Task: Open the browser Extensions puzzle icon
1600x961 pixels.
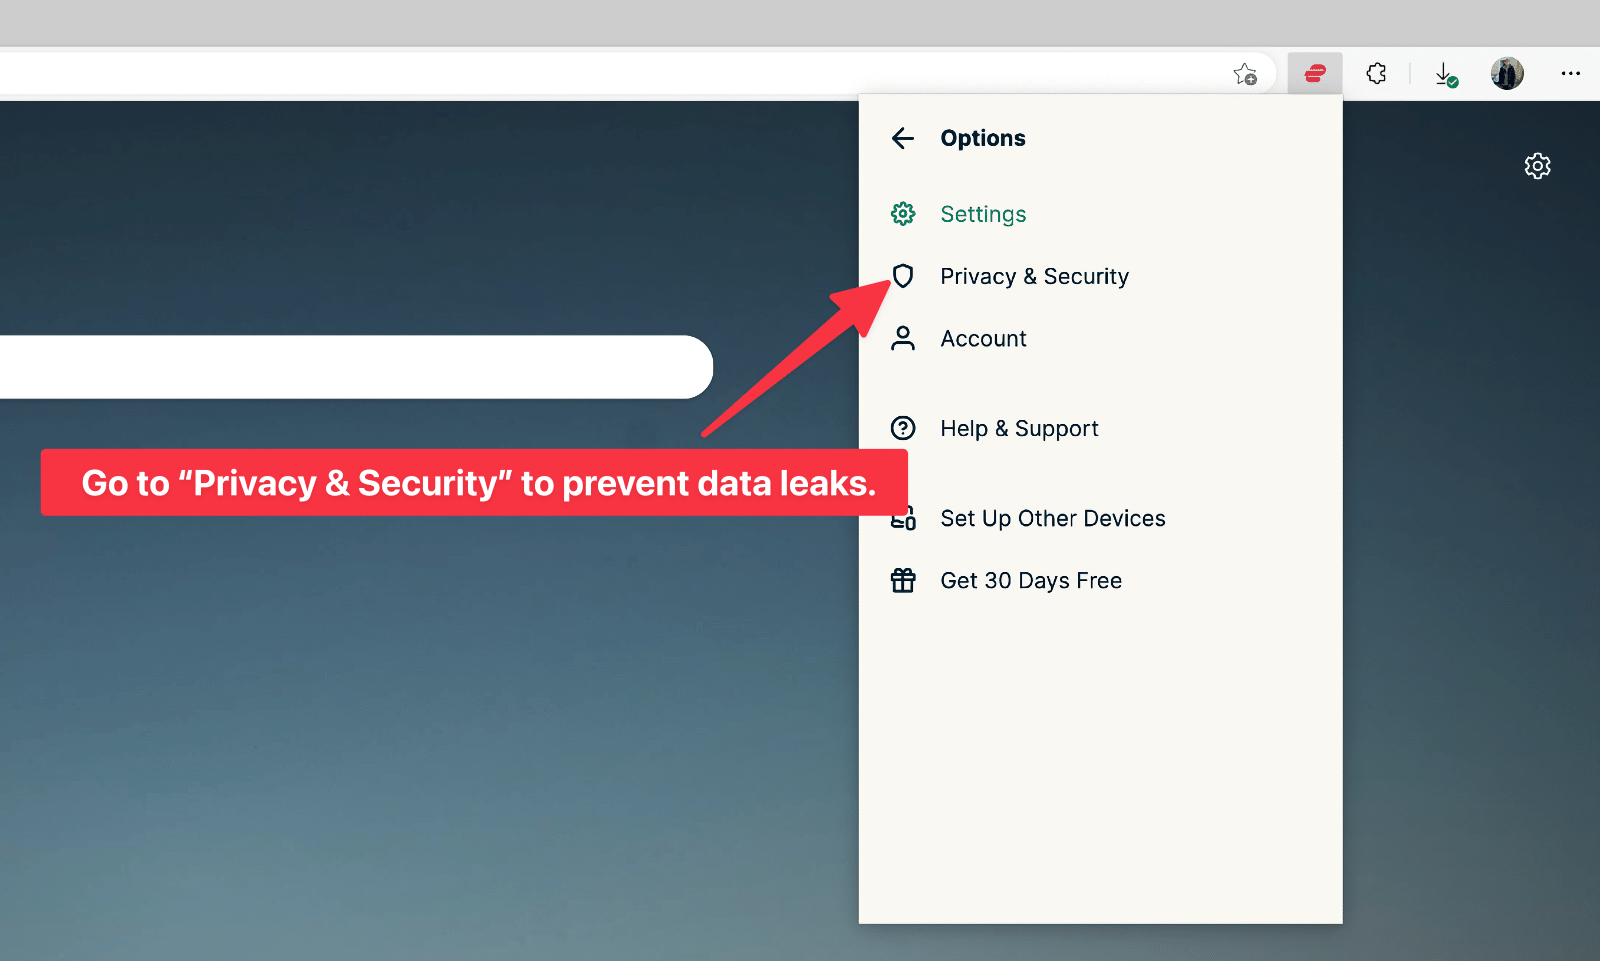Action: [1376, 73]
